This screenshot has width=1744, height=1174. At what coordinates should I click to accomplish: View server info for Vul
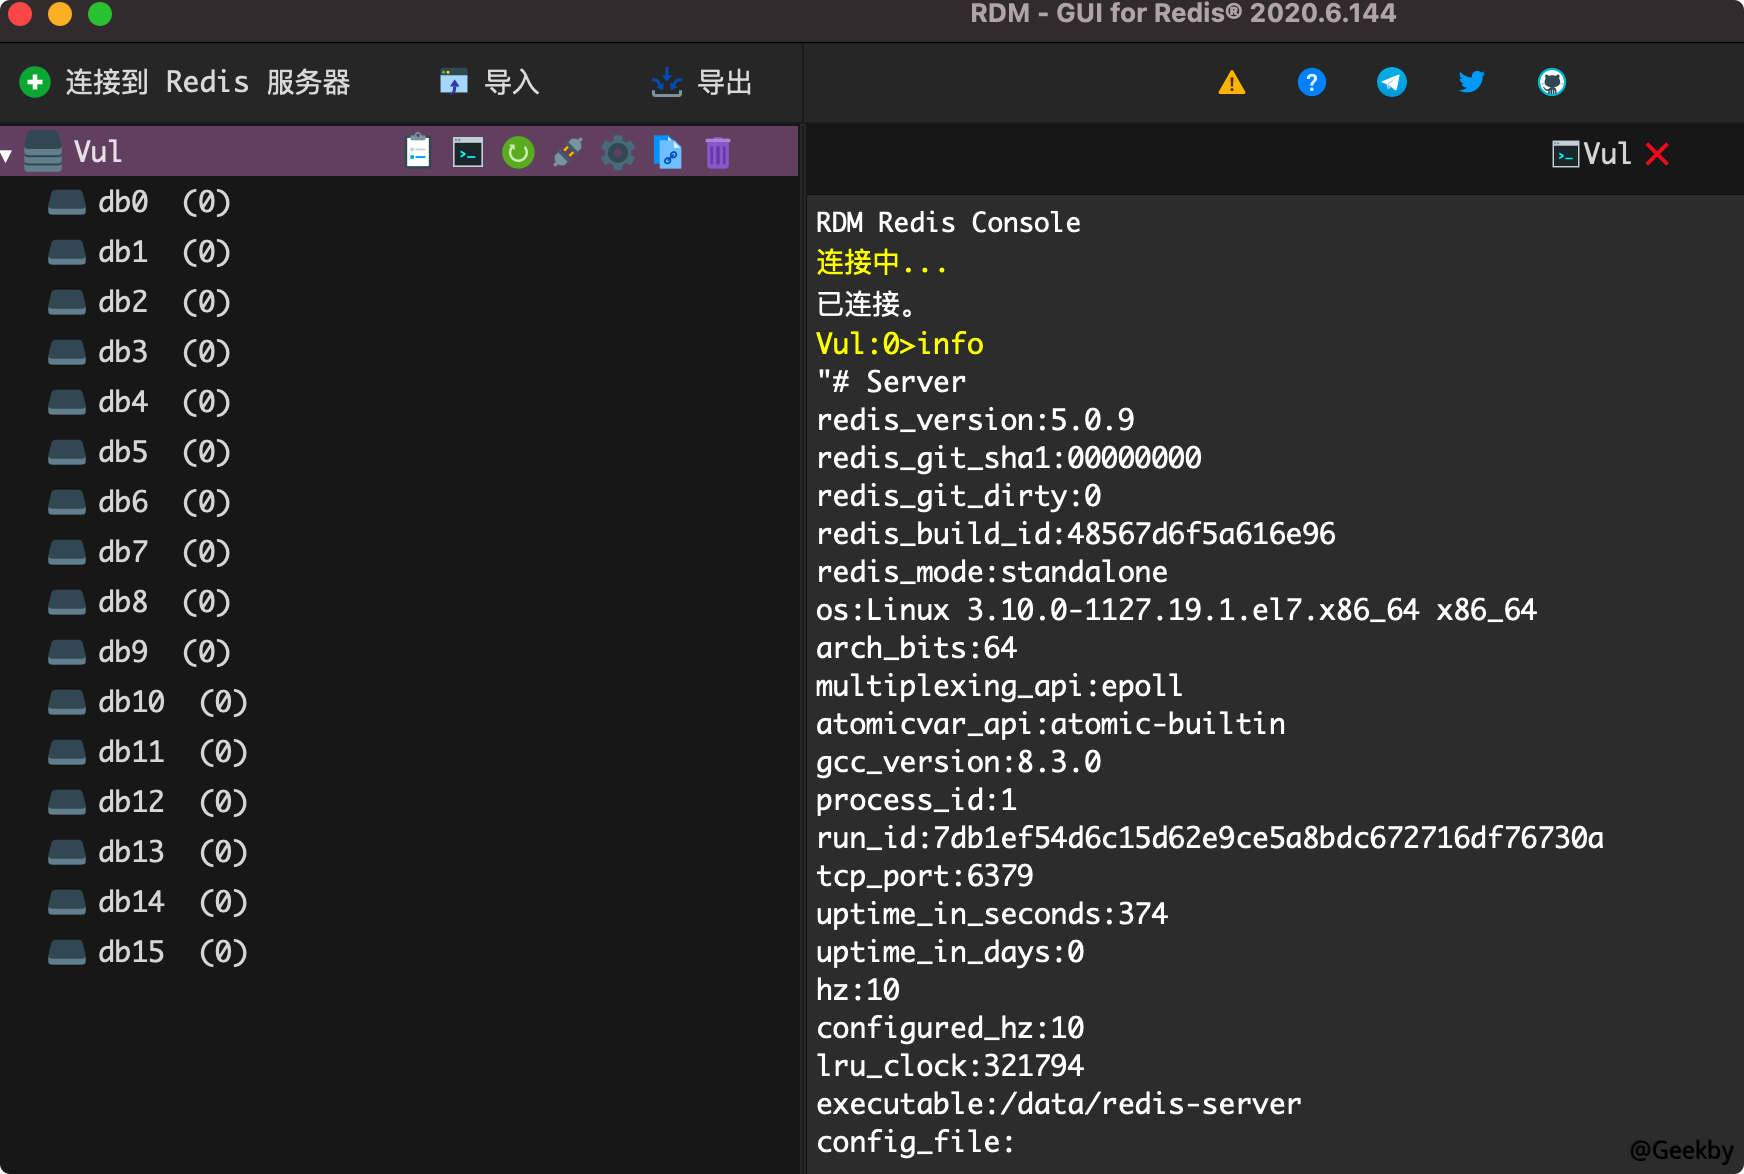(x=417, y=151)
